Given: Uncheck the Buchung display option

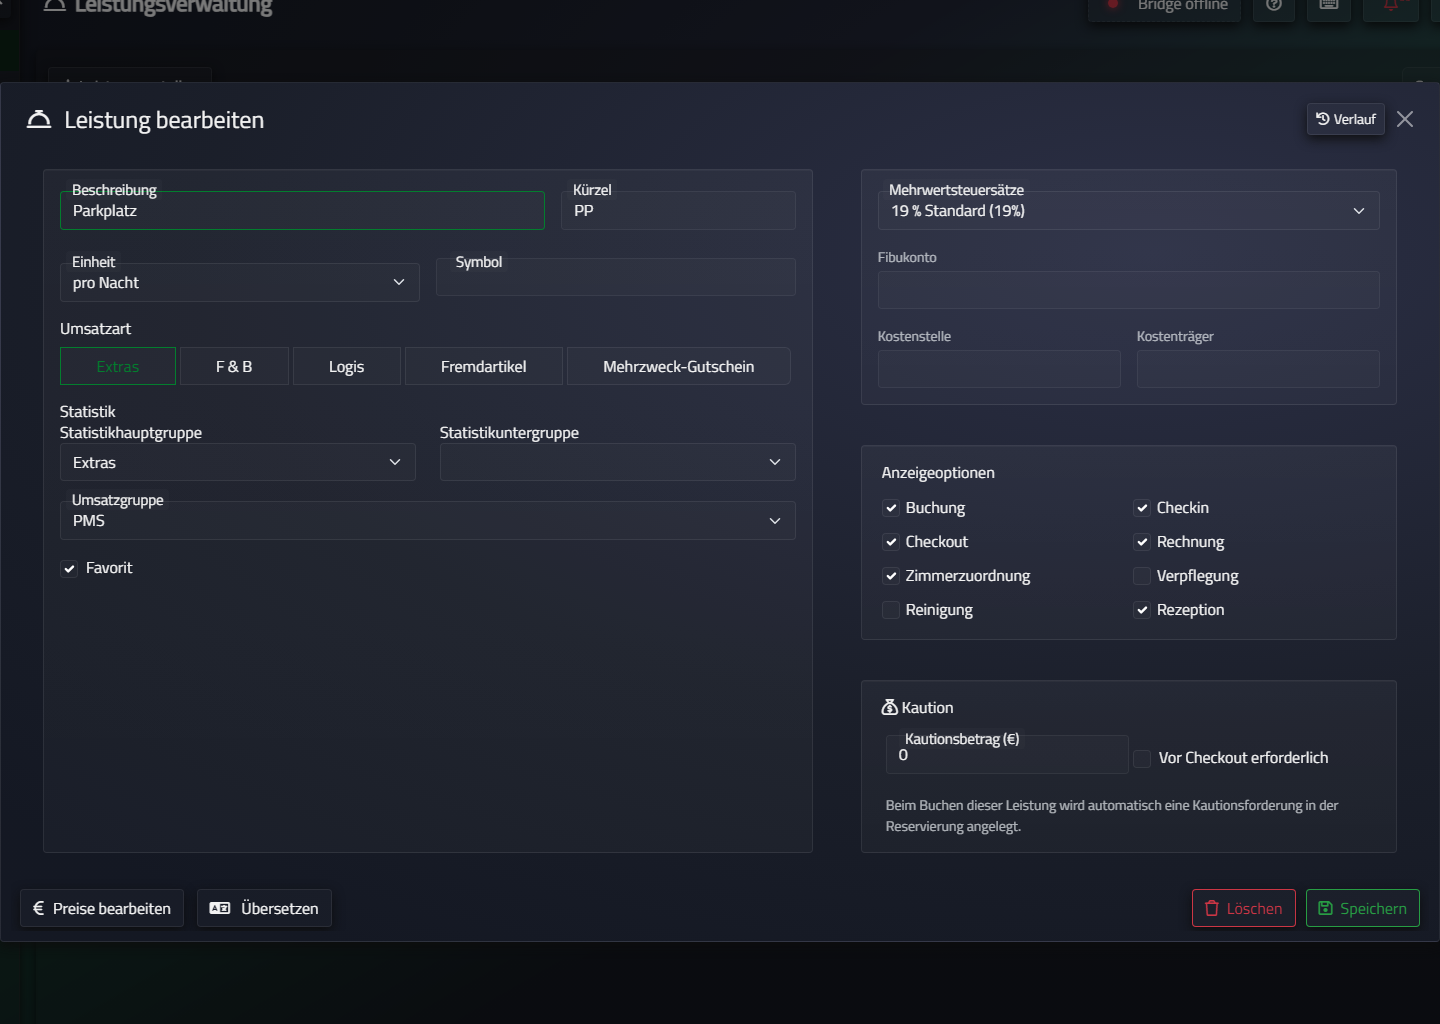Looking at the screenshot, I should click(x=891, y=508).
